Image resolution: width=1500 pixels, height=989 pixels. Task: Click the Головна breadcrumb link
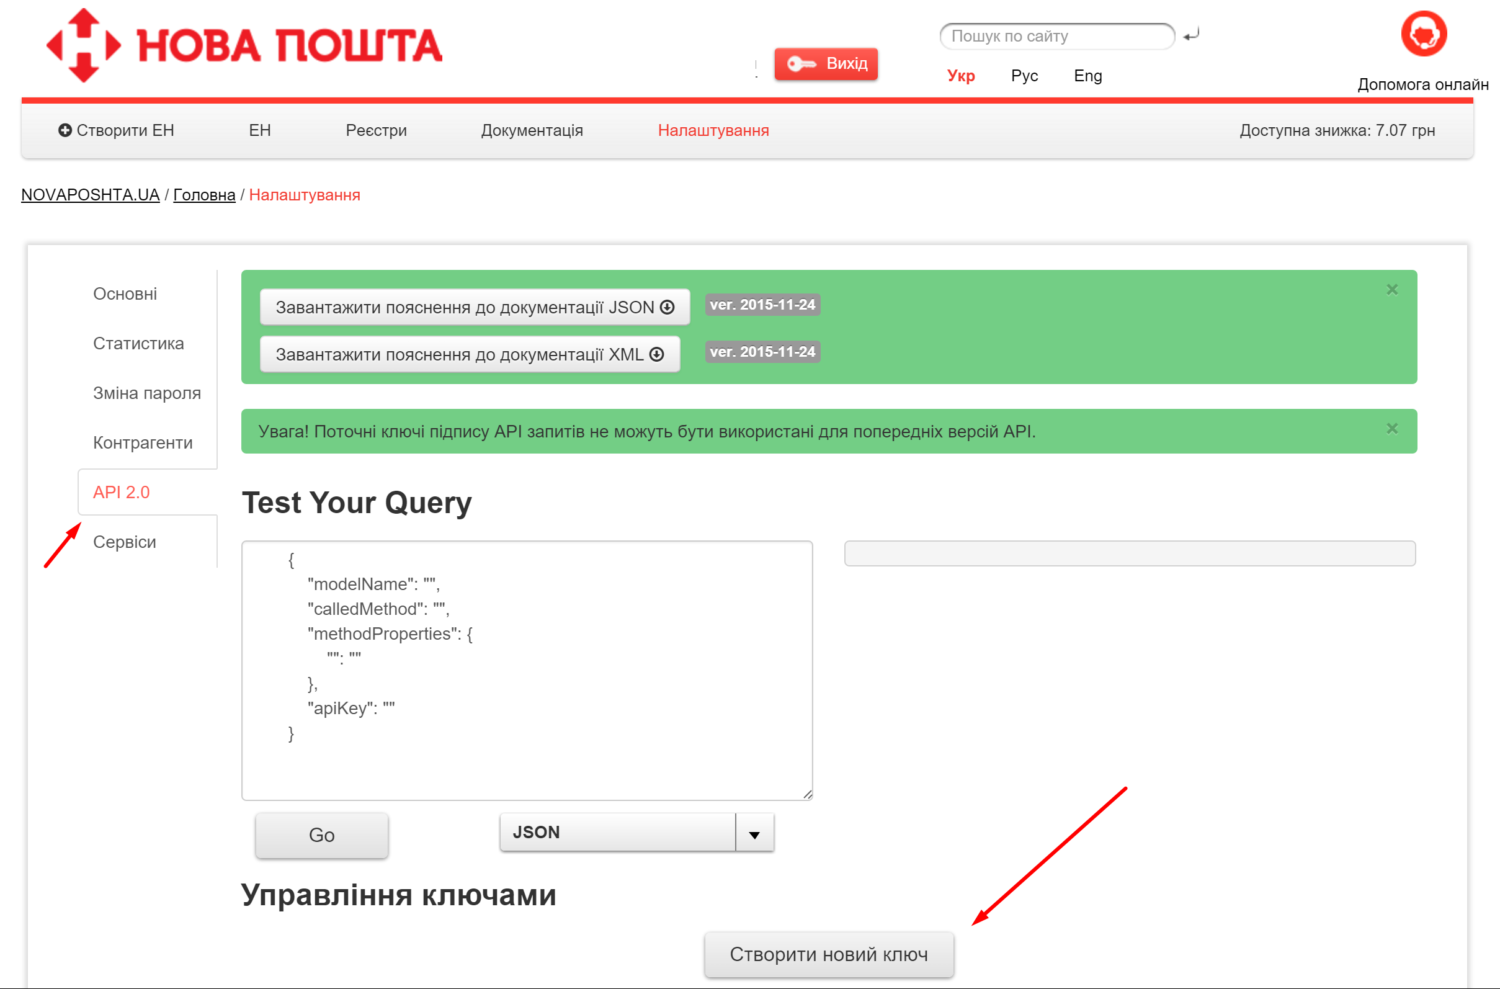(x=204, y=195)
